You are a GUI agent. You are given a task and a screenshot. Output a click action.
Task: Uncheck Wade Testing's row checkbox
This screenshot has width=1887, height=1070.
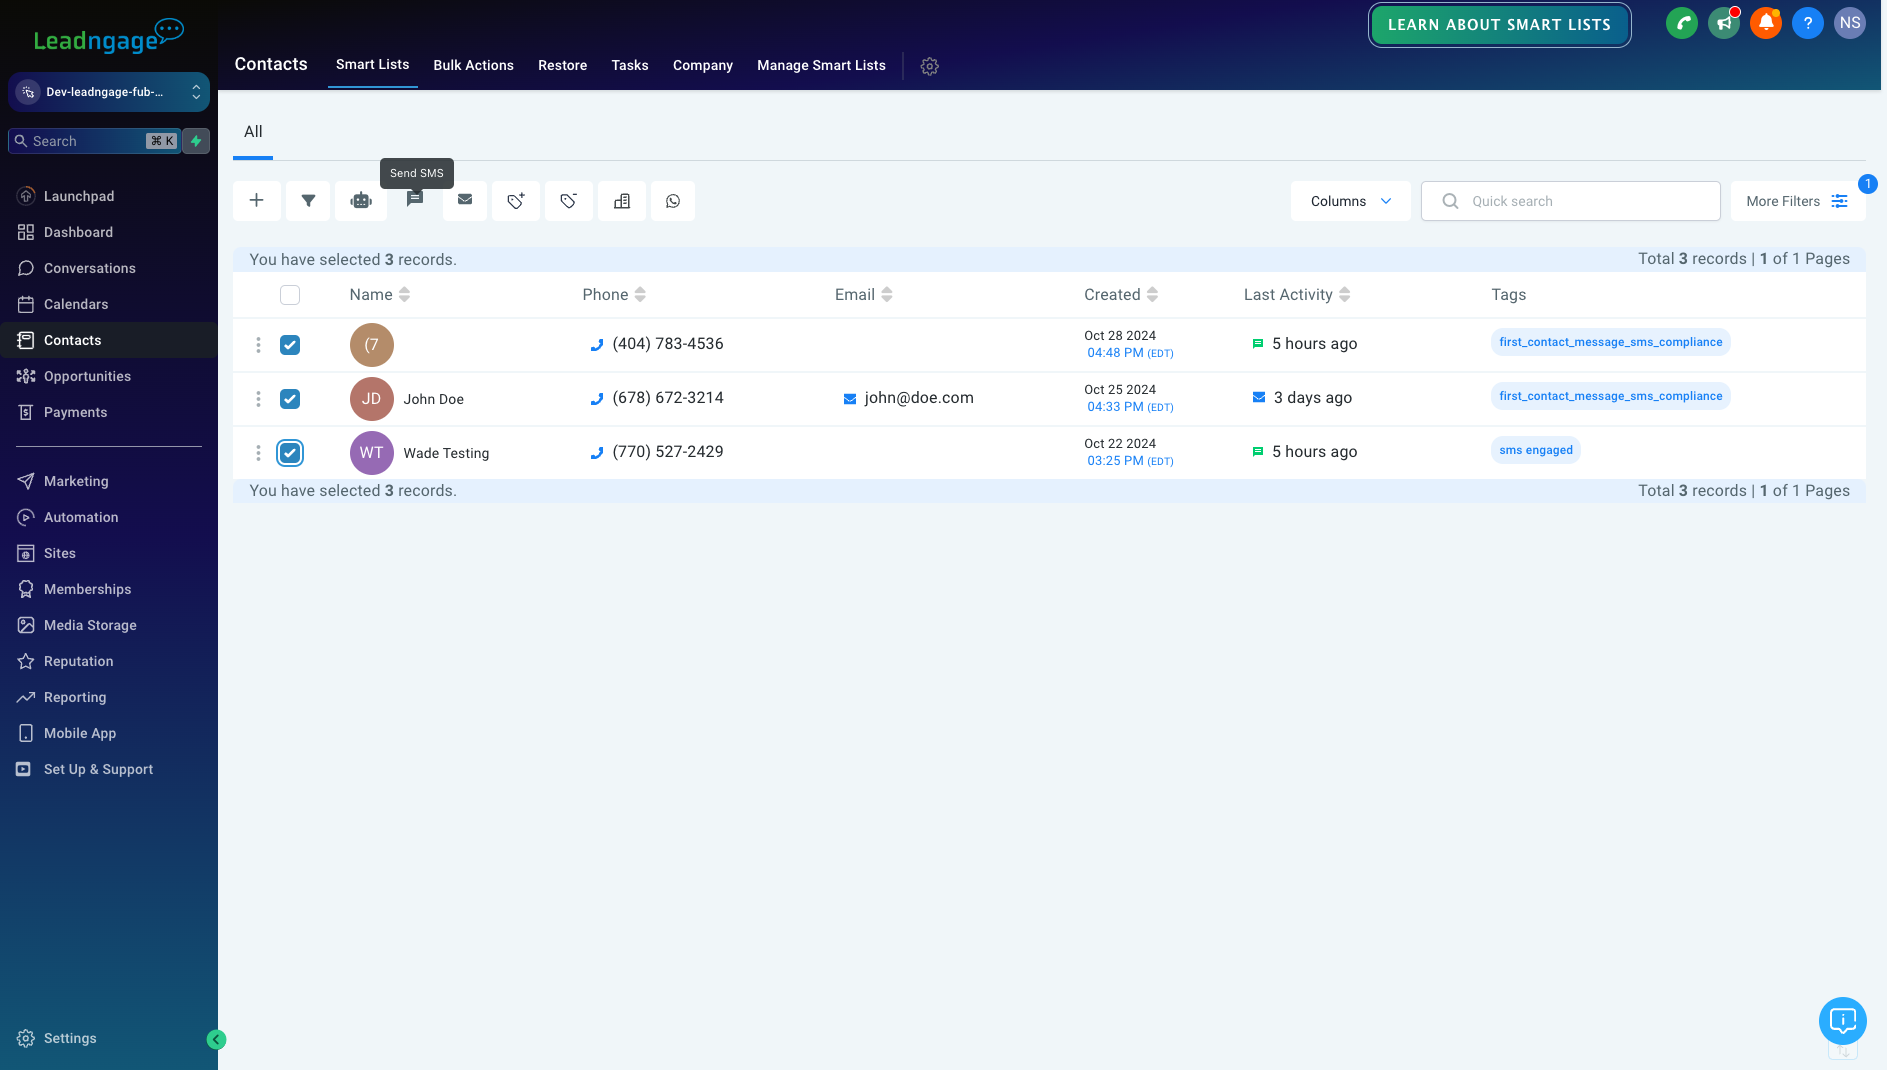click(290, 453)
